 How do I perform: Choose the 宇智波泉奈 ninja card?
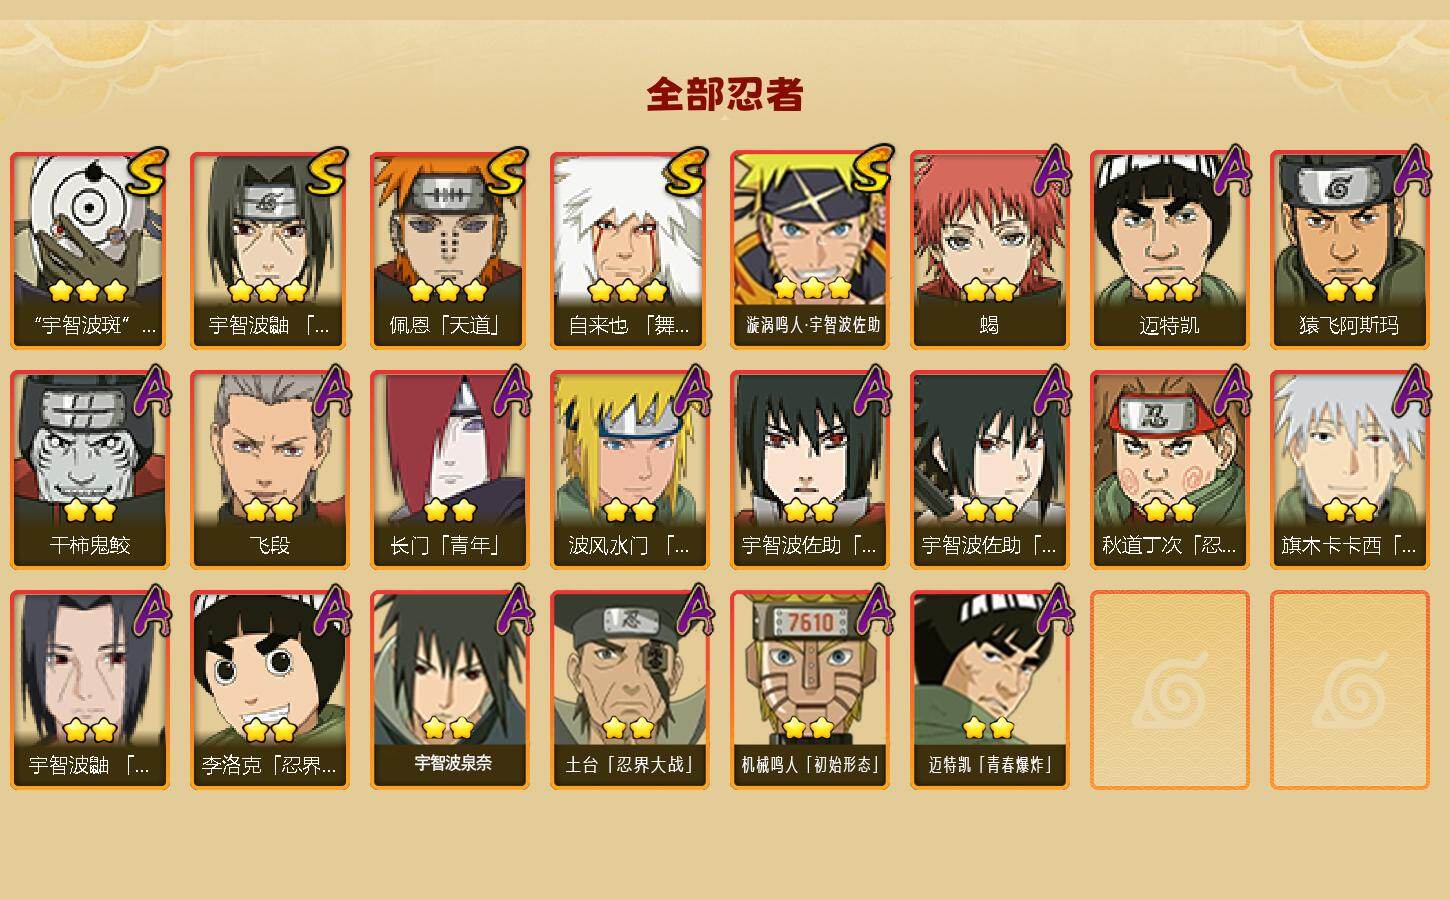(x=449, y=690)
